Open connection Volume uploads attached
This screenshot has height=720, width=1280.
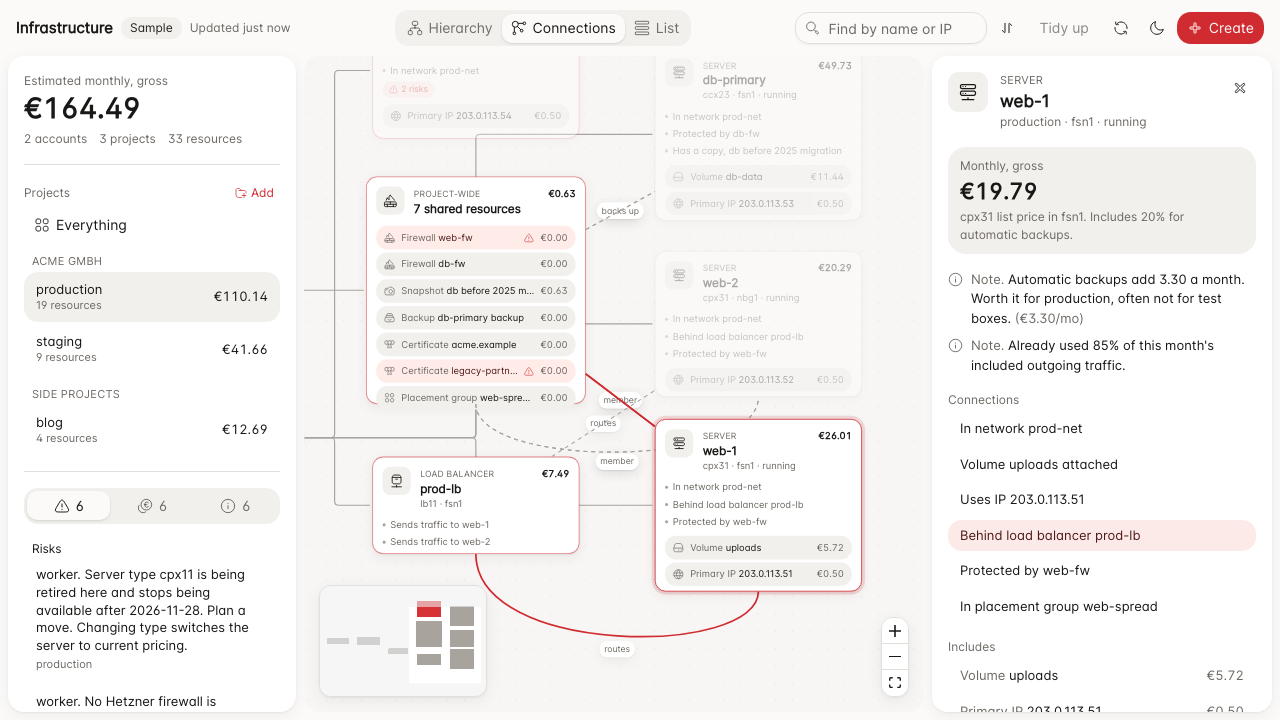click(x=1102, y=464)
